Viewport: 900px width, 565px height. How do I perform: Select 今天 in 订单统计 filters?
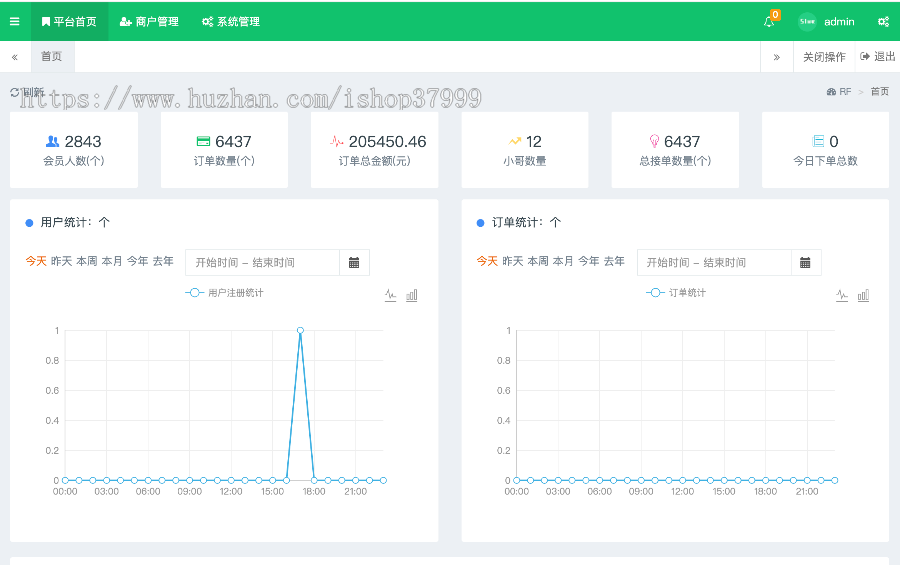[487, 261]
